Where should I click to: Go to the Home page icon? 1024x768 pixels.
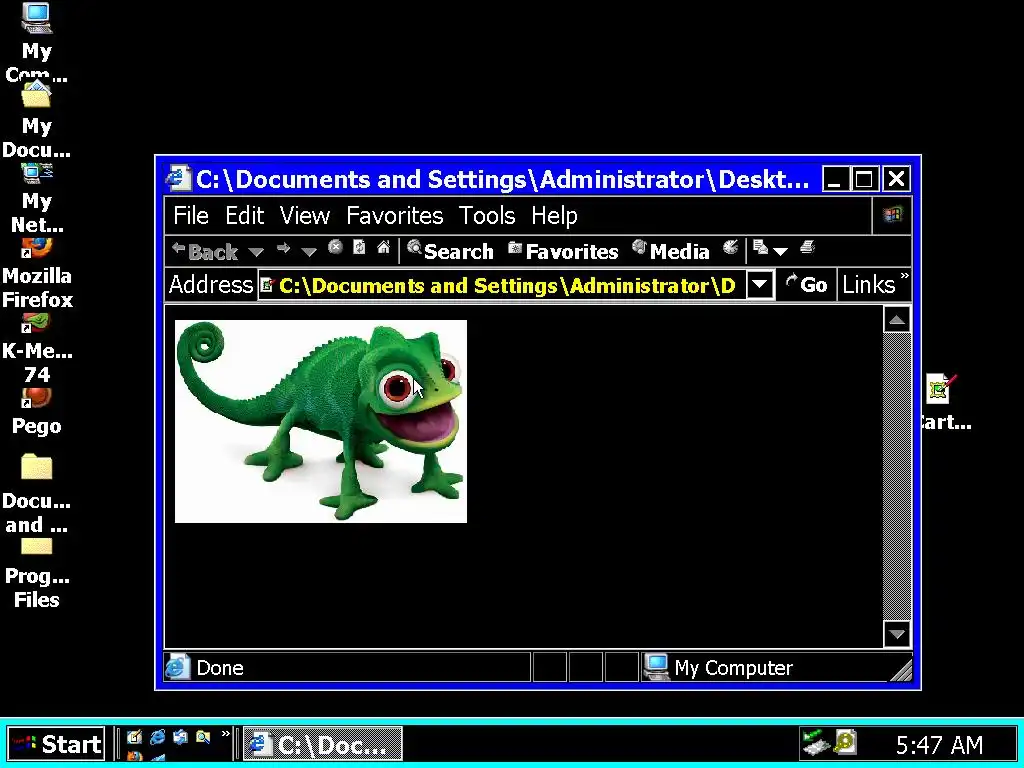383,248
